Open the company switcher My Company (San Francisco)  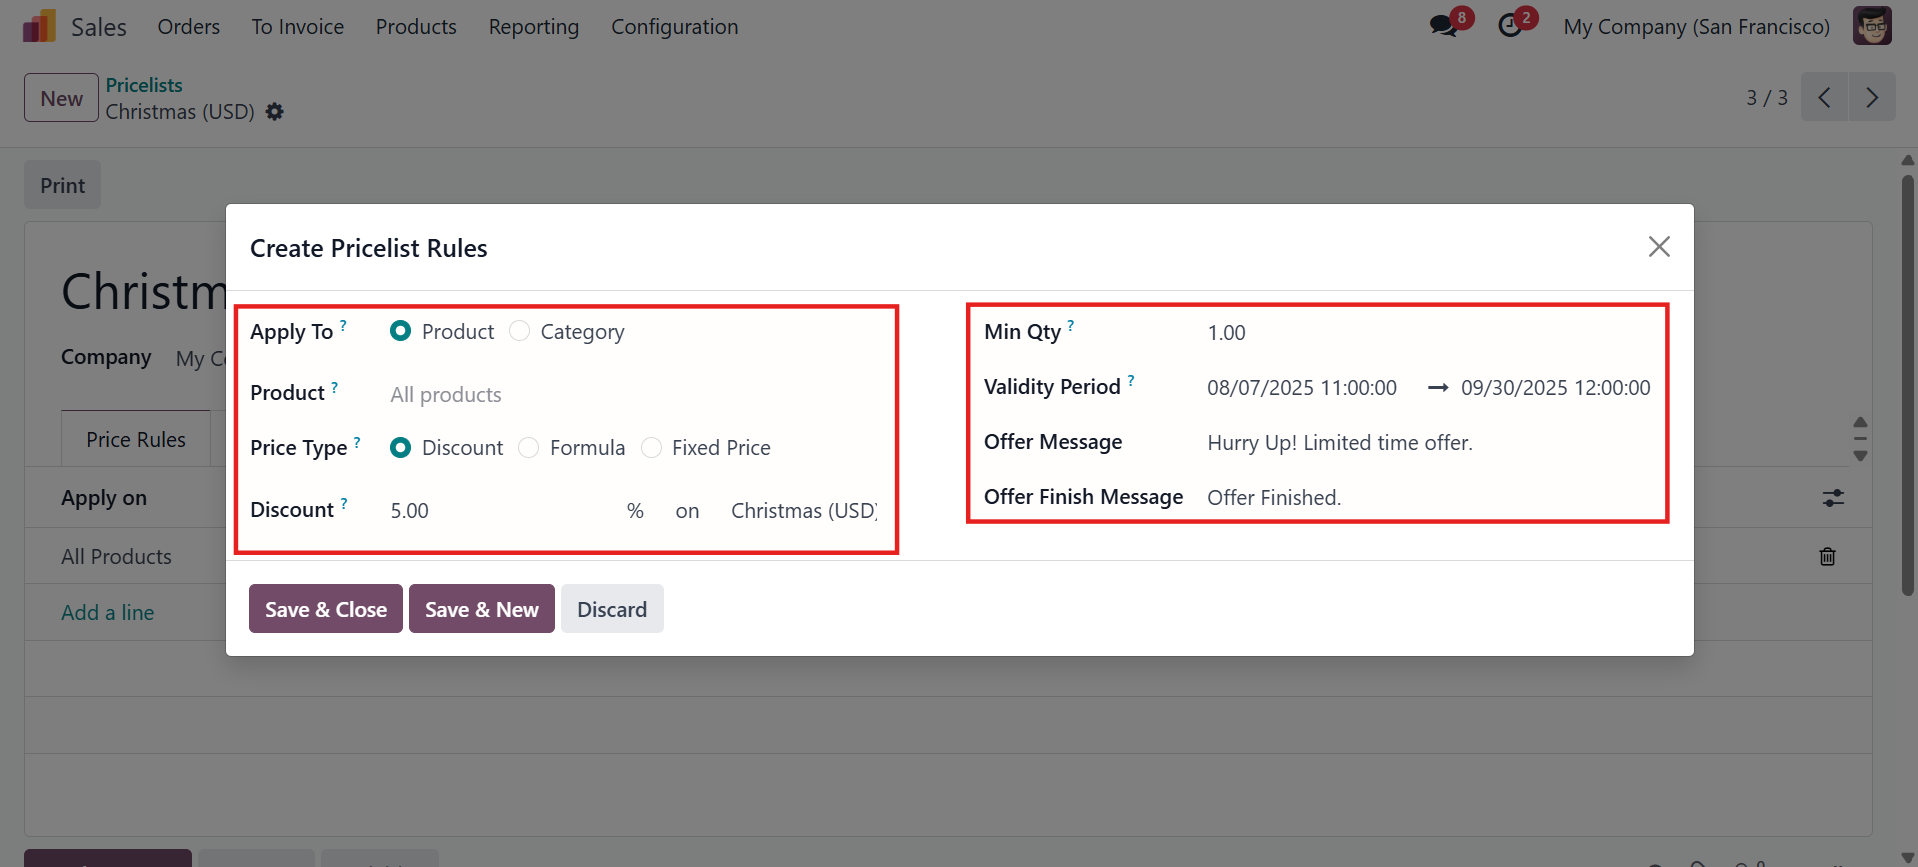[x=1696, y=27]
